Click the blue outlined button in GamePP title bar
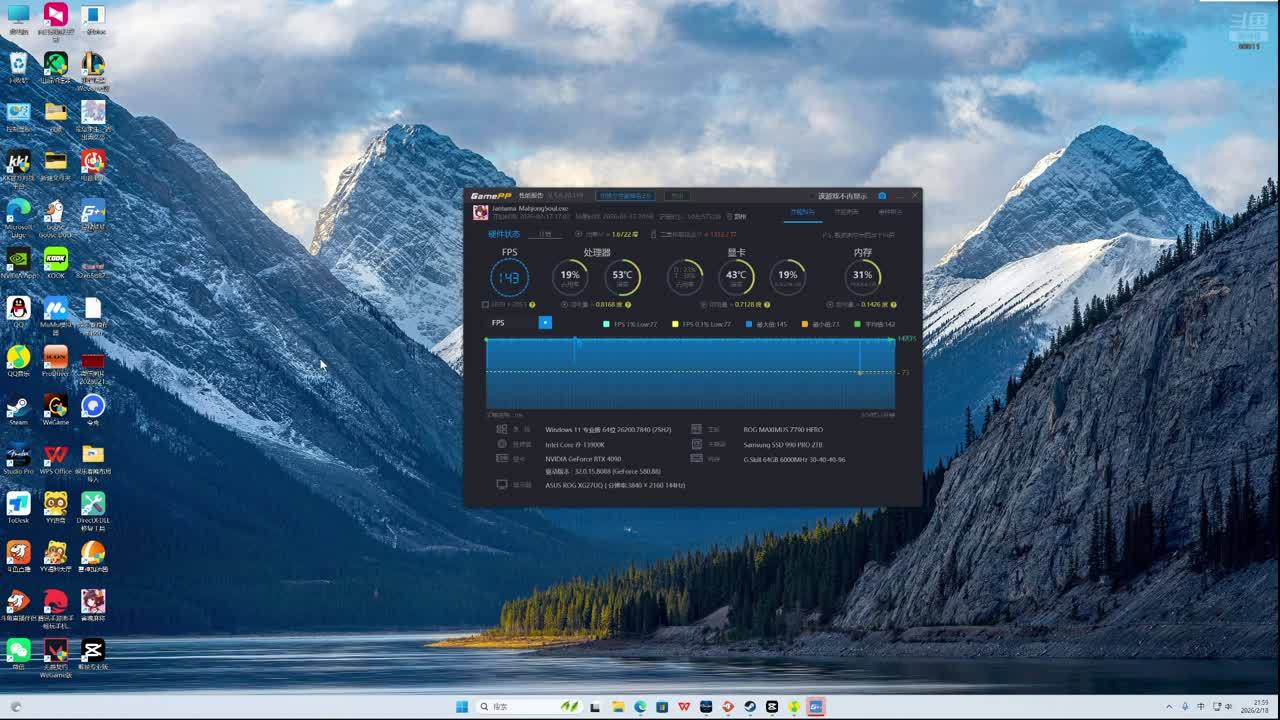This screenshot has width=1280, height=720. click(625, 196)
